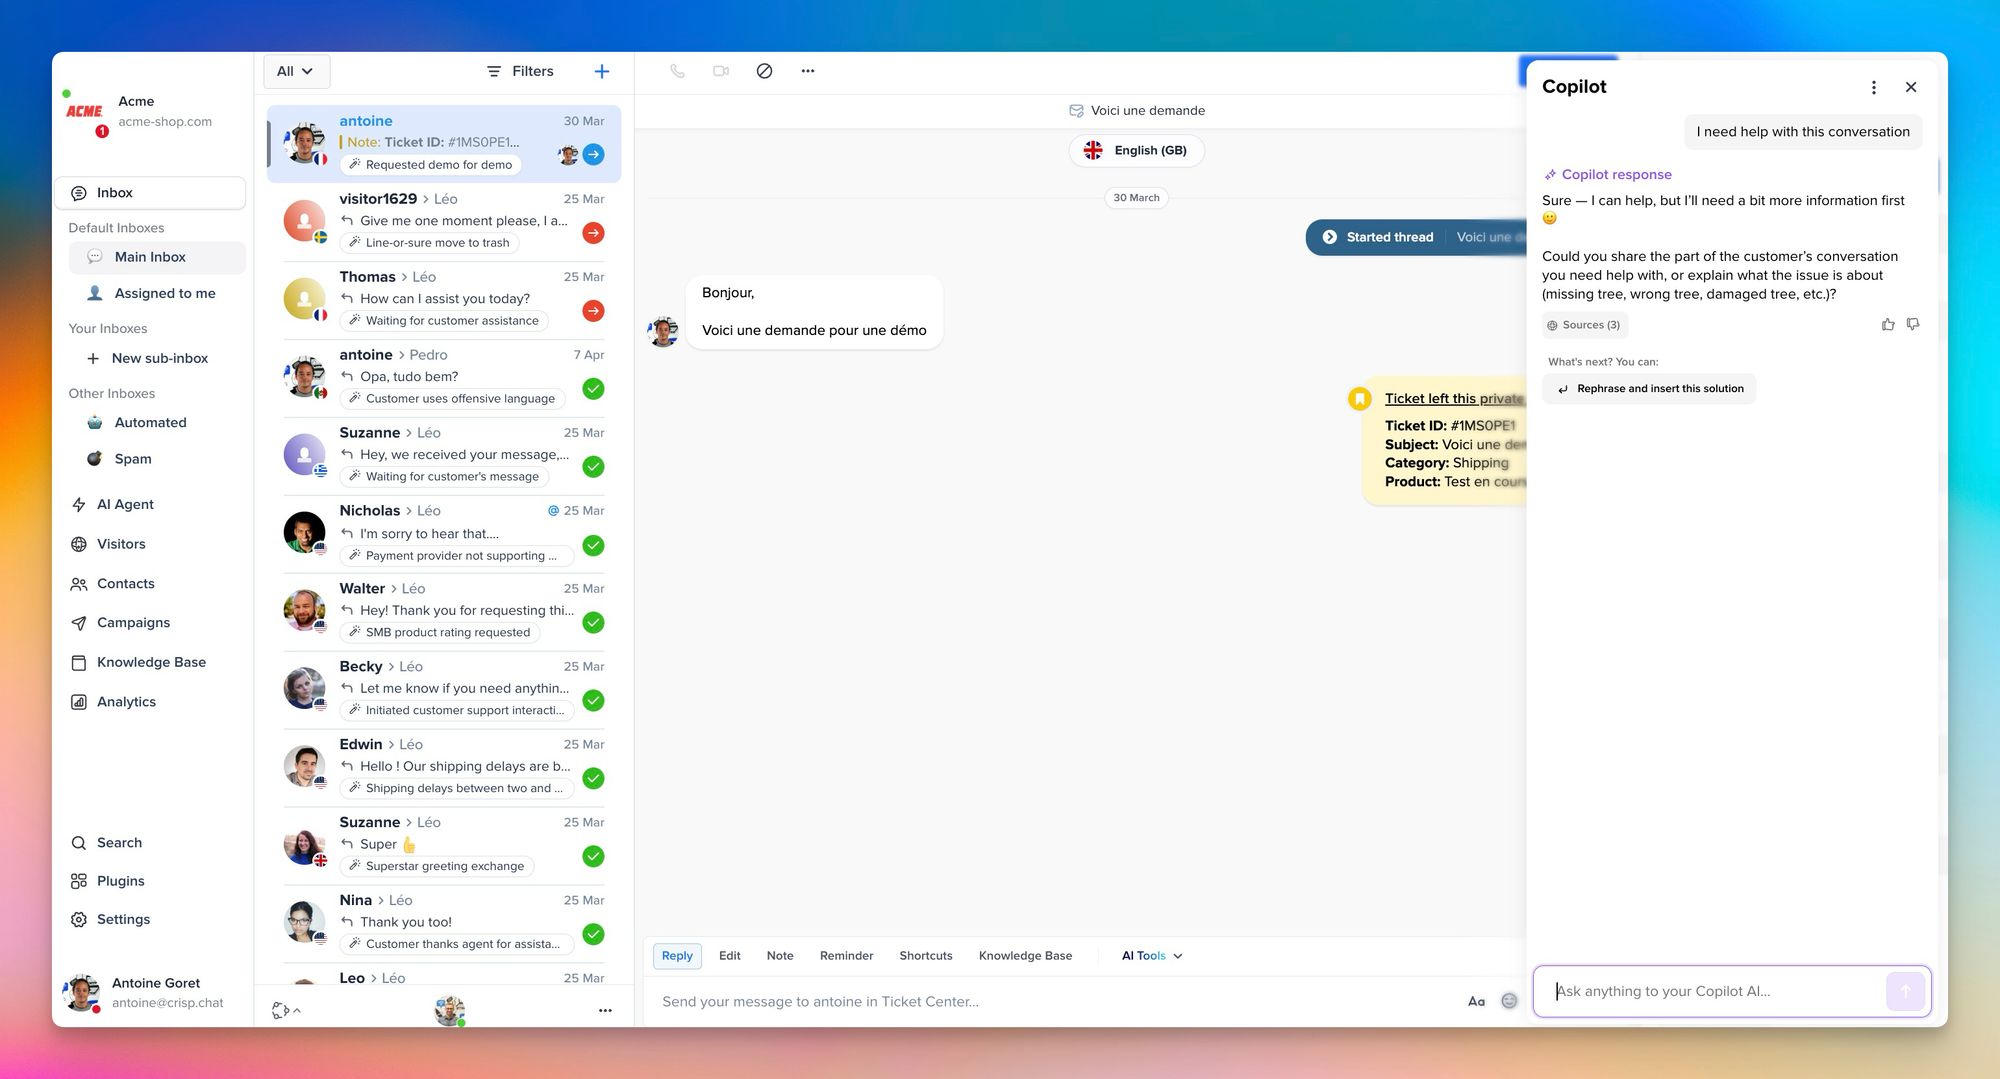Select the Shortcuts tab in composer
The width and height of the screenshot is (2000, 1079).
tap(925, 956)
